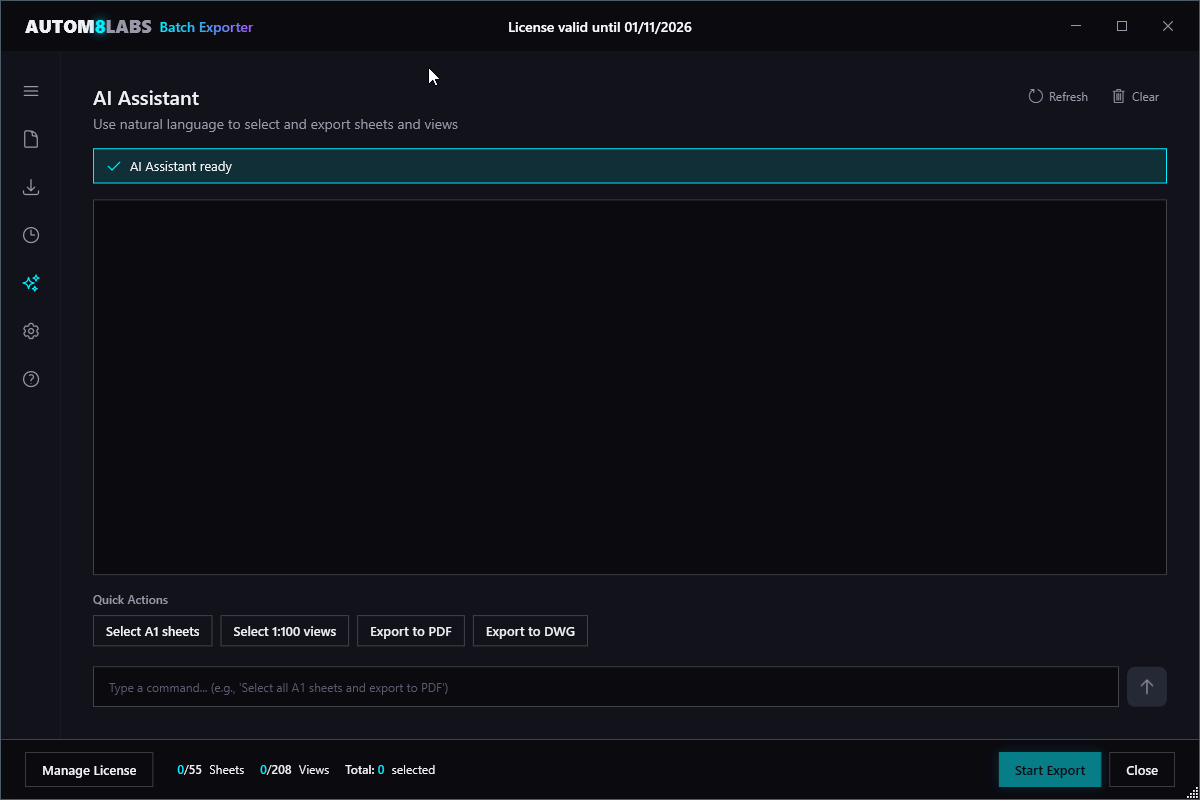The width and height of the screenshot is (1200, 800).
Task: Click the command input field to type
Action: (x=605, y=686)
